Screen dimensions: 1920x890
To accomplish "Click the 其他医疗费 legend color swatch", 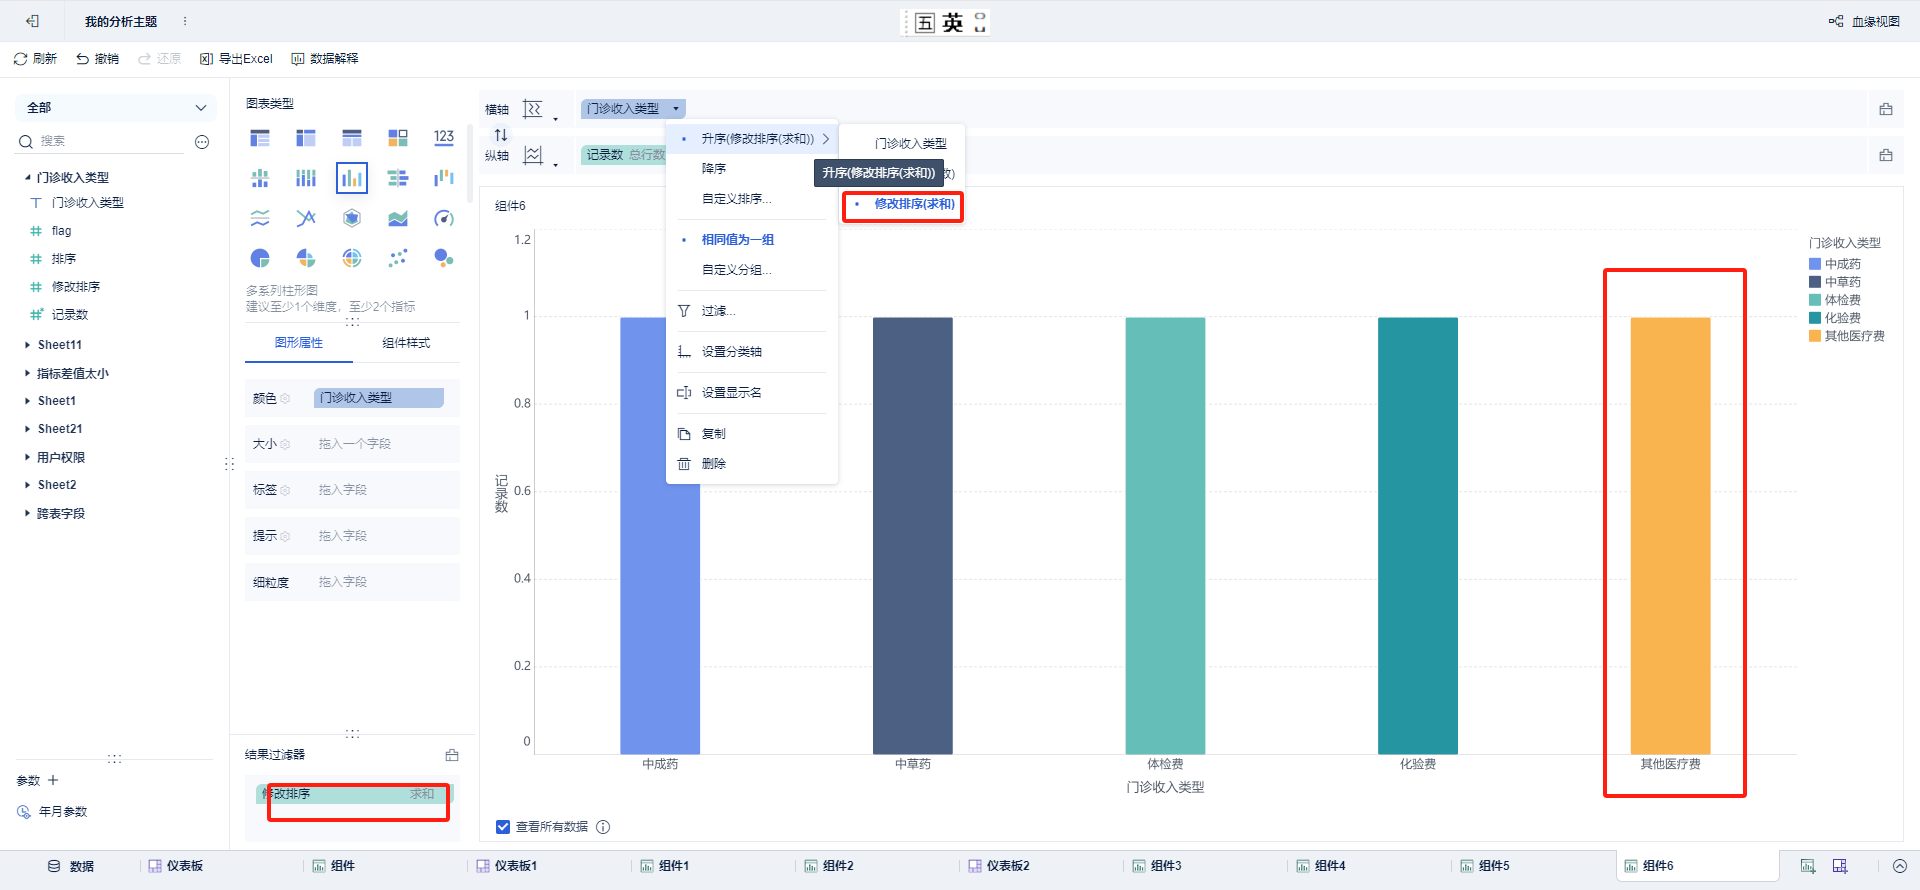I will [x=1815, y=336].
